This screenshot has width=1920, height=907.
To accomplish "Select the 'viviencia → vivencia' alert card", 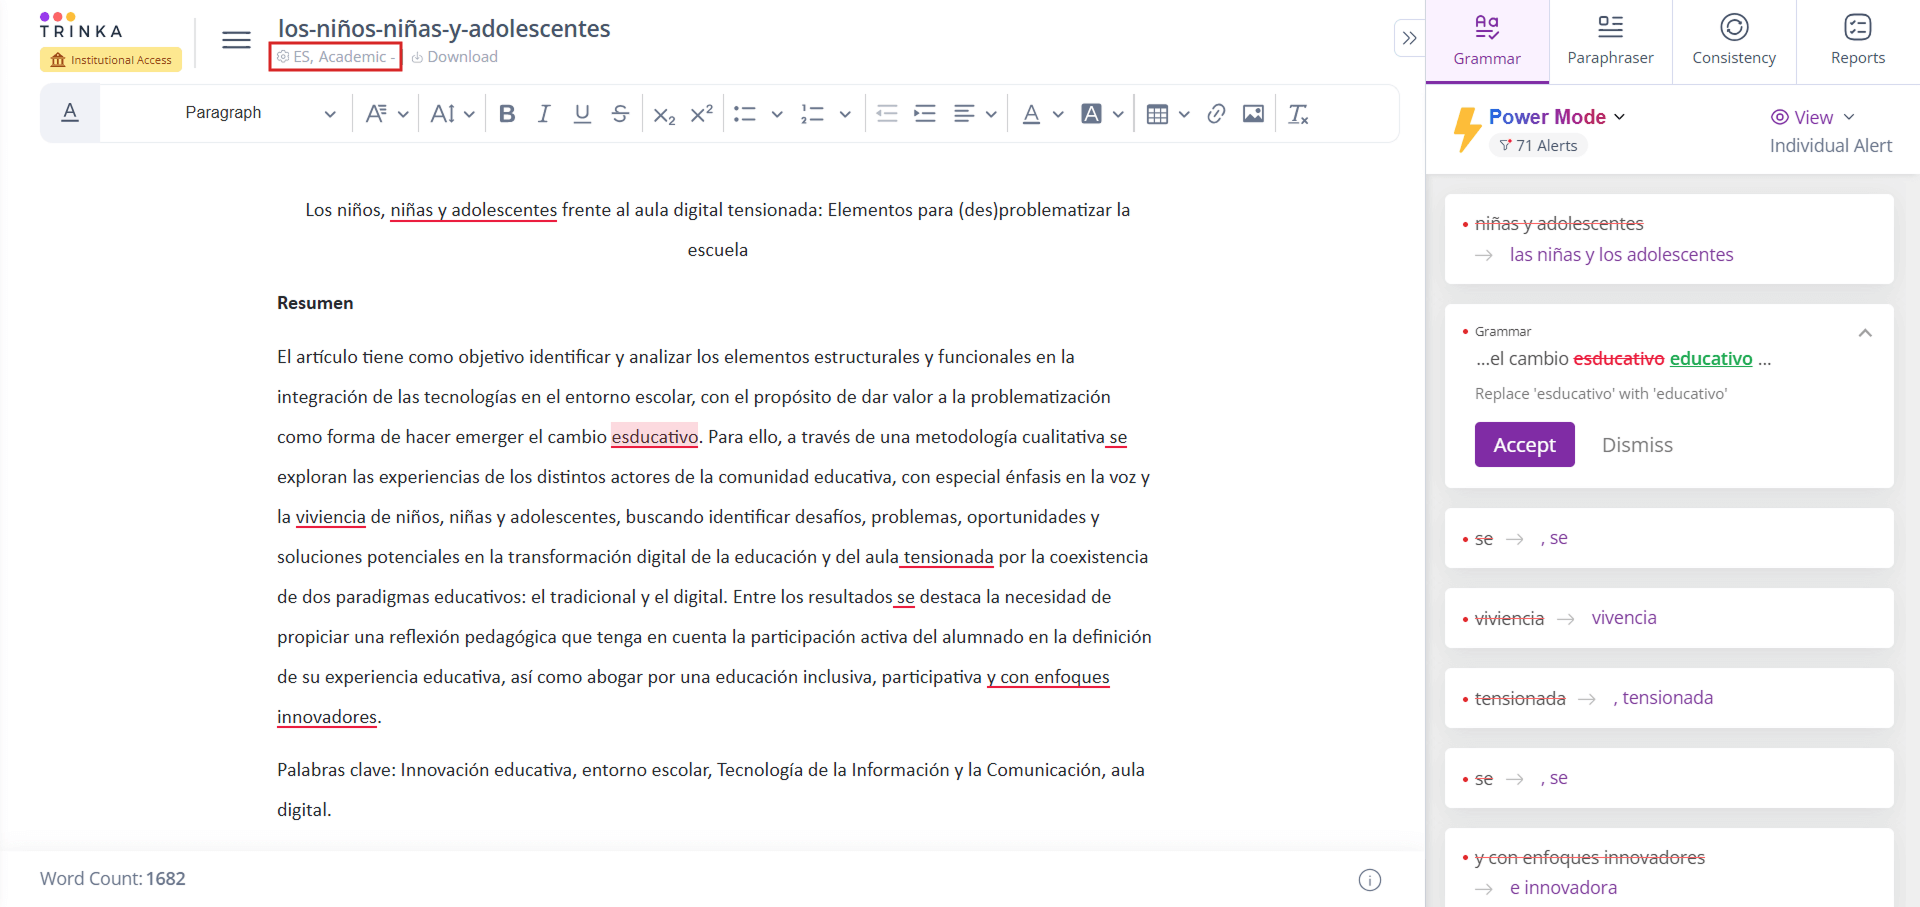I will coord(1669,618).
